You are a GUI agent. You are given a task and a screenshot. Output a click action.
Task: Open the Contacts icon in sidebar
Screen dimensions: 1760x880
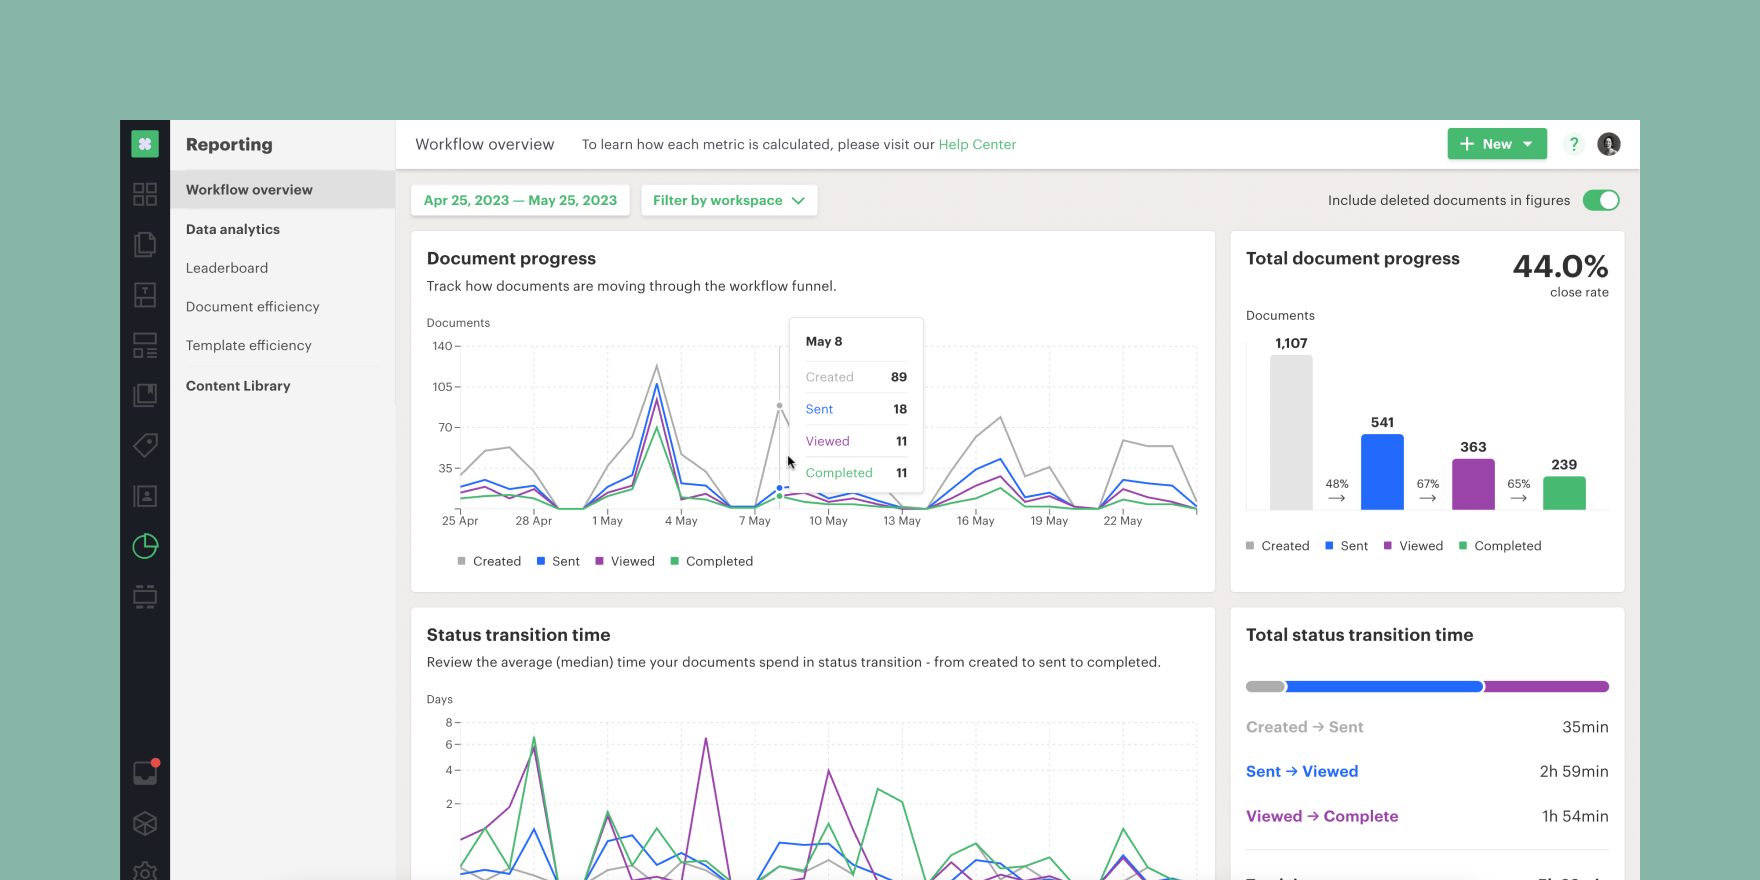point(145,496)
